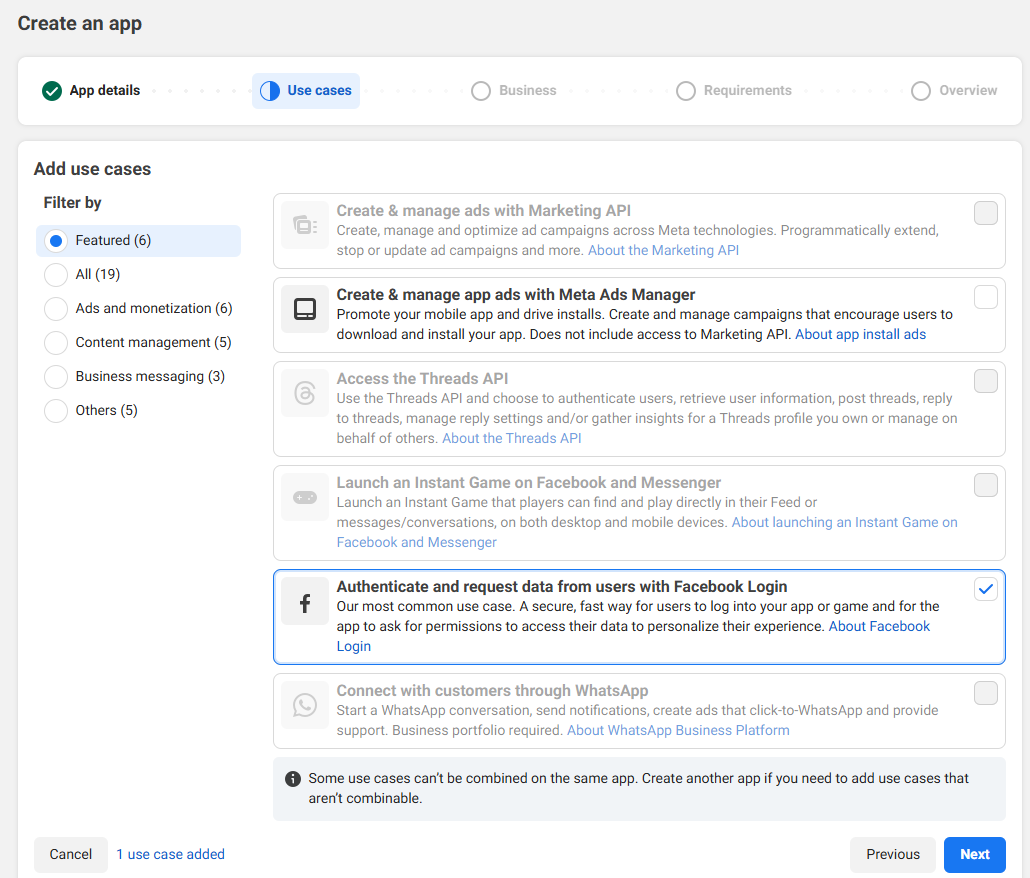Click 'Create & manage app ads with Meta Ads Manager' title
Screen dimensions: 1030x878
(x=516, y=295)
